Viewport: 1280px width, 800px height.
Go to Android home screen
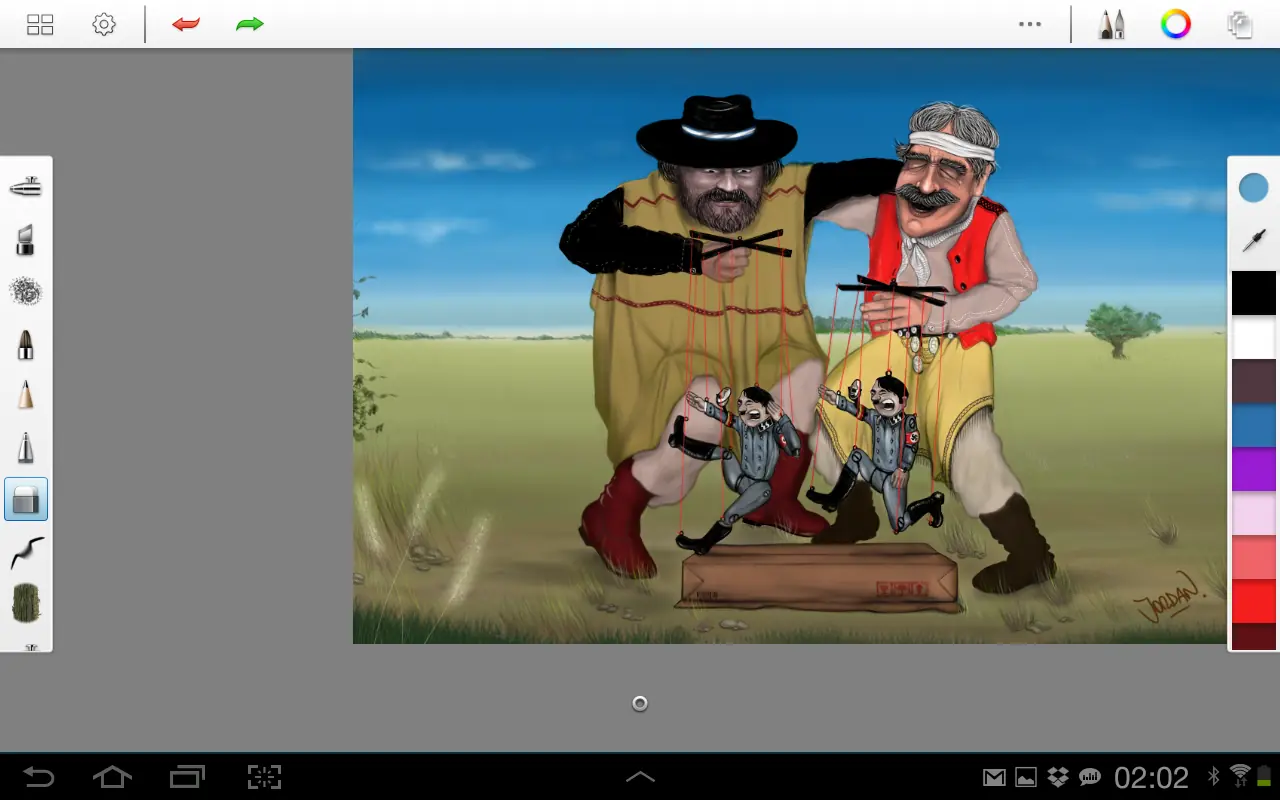112,777
